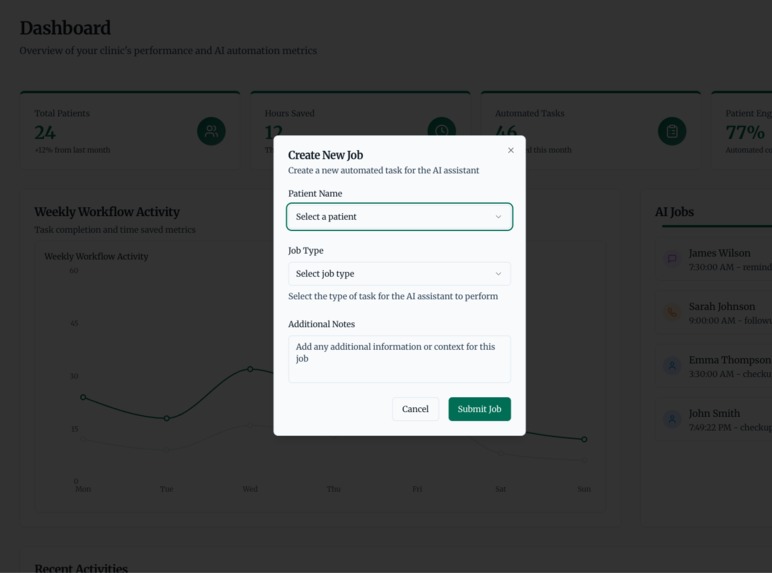This screenshot has height=573, width=772.
Task: Click the Submit Job button
Action: [x=480, y=409]
